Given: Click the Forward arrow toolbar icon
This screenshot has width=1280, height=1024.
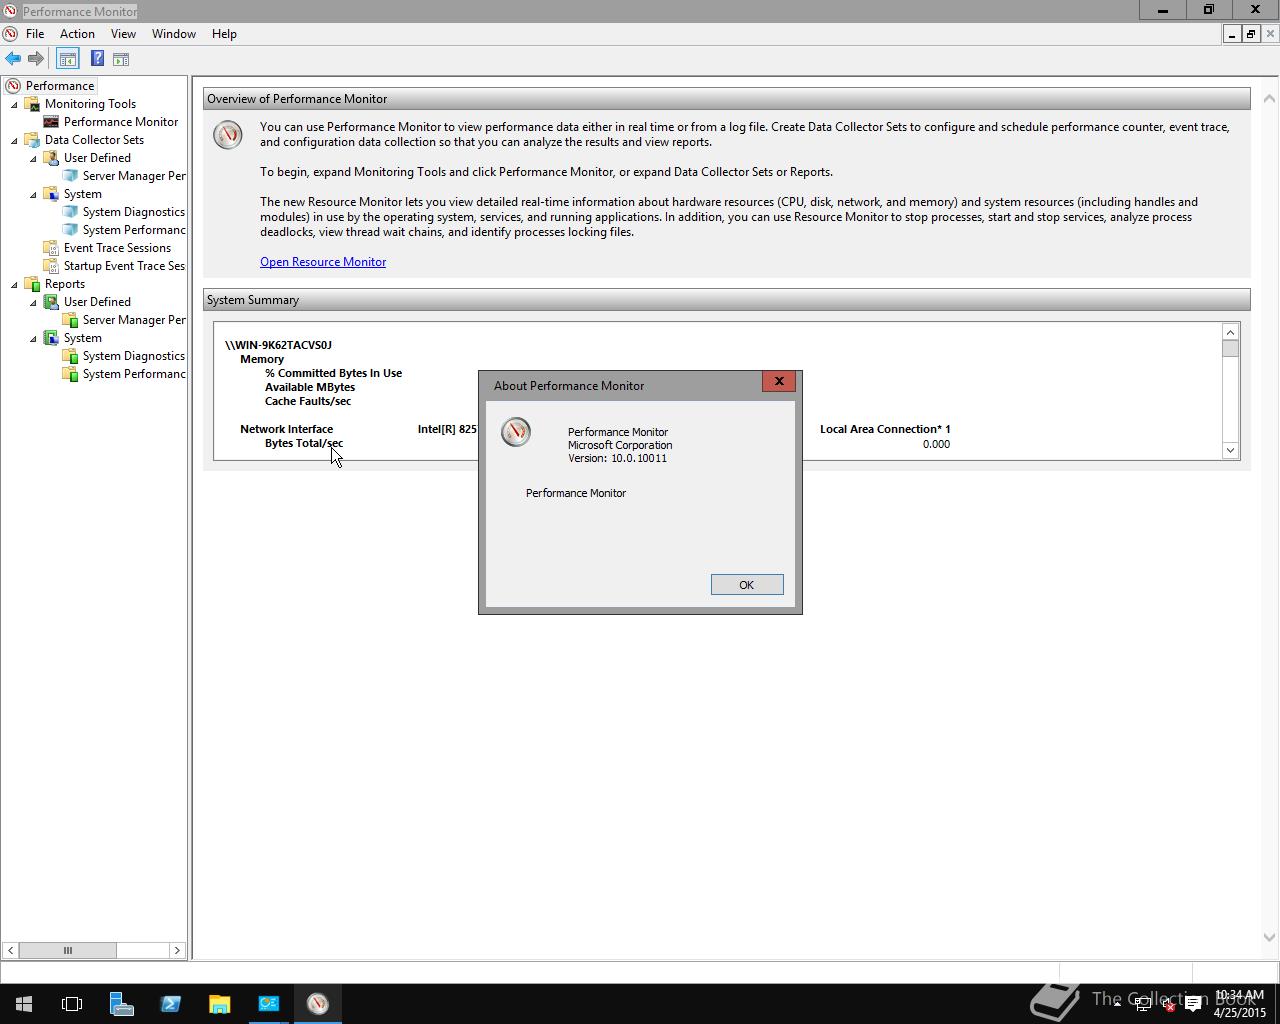Looking at the screenshot, I should [36, 59].
